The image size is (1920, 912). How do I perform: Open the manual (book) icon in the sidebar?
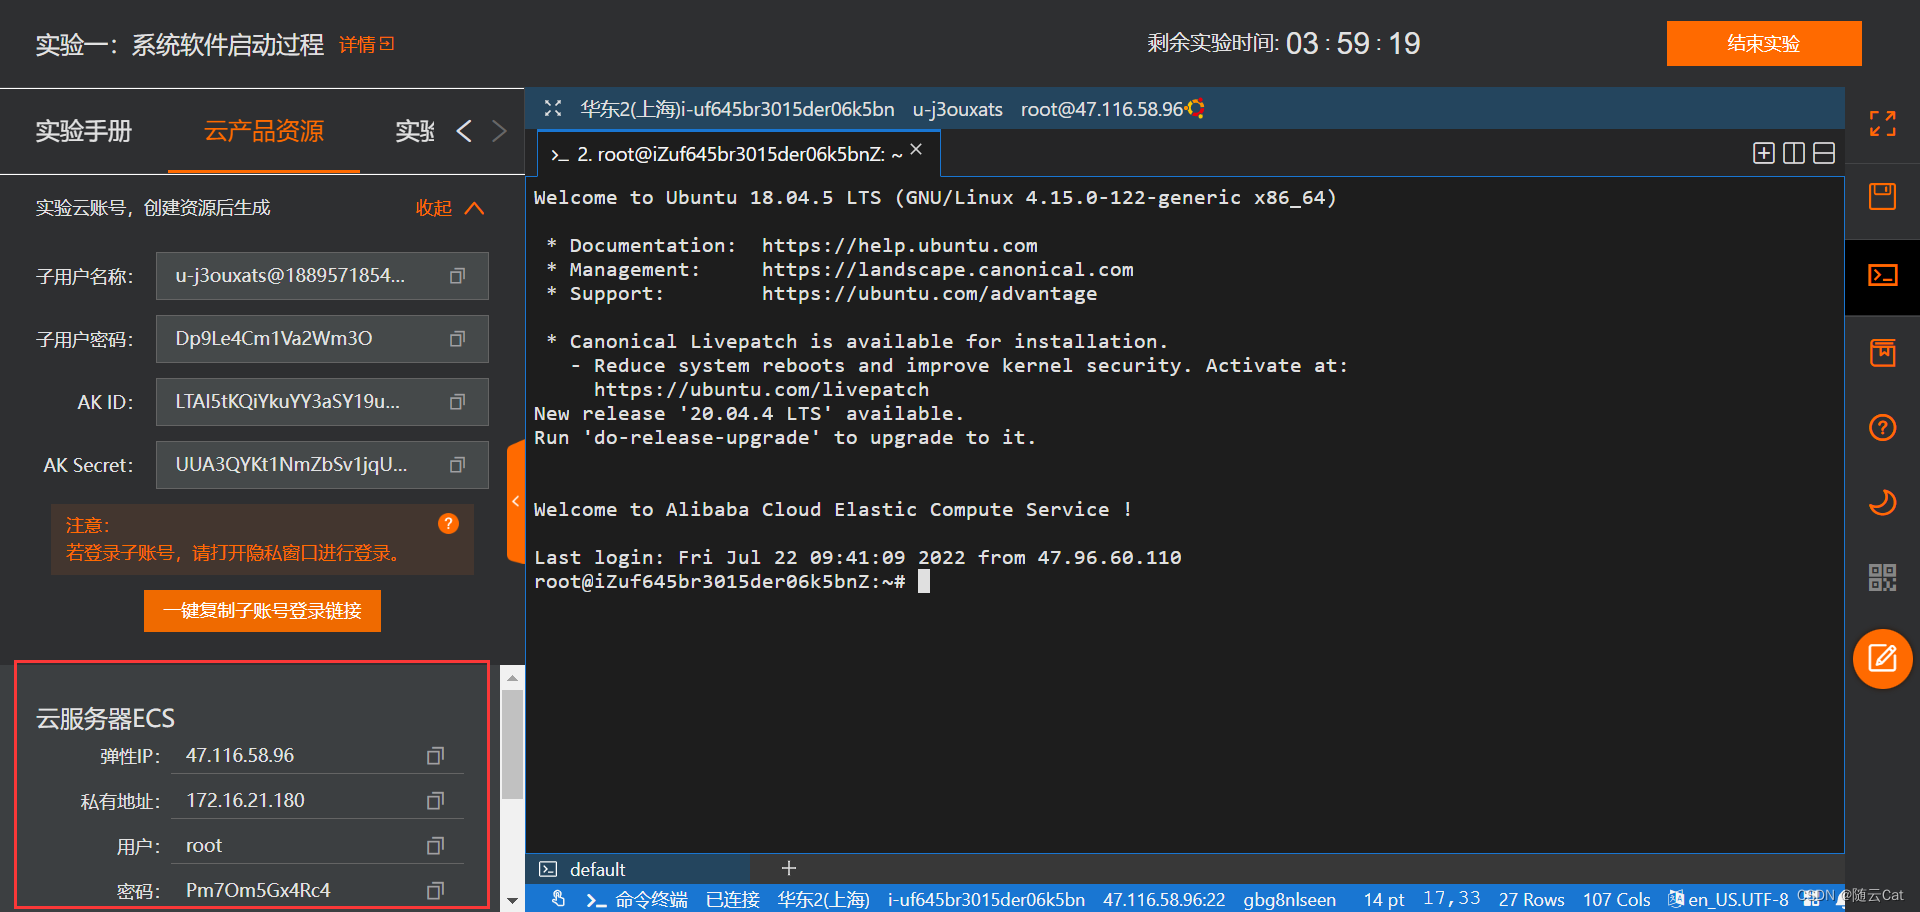[1882, 353]
